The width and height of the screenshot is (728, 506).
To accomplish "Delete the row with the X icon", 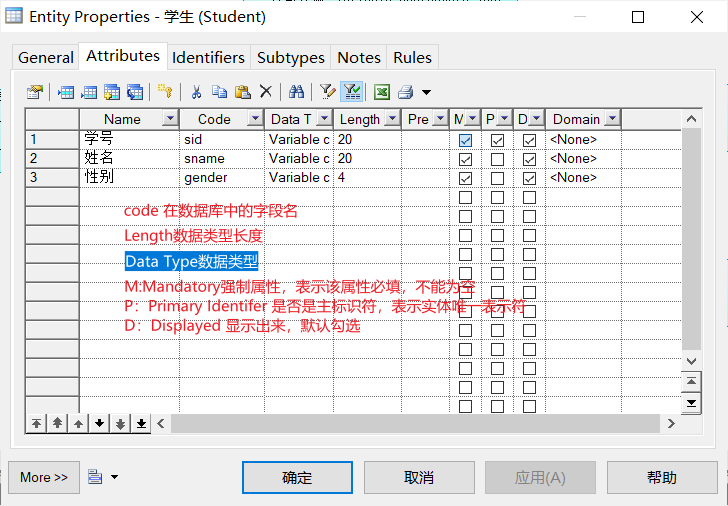I will click(266, 92).
